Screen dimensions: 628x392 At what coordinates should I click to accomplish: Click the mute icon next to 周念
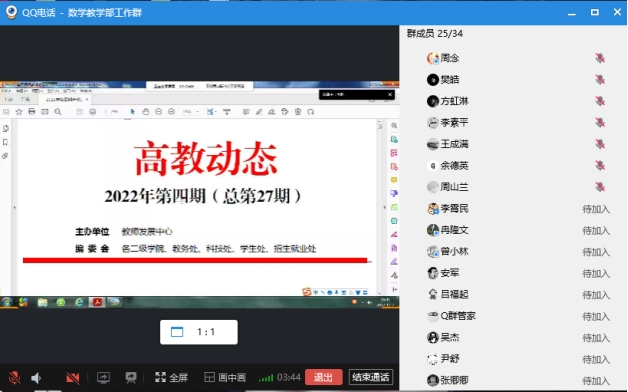point(600,58)
